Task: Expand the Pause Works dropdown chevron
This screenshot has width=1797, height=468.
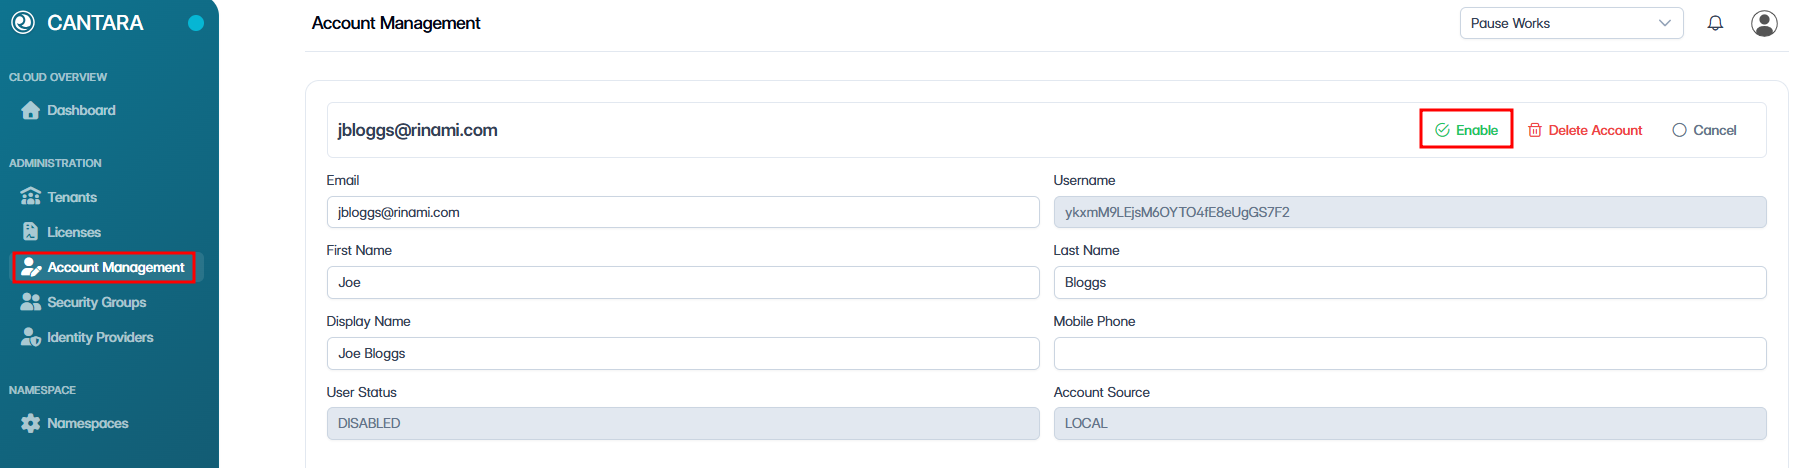Action: click(x=1665, y=23)
